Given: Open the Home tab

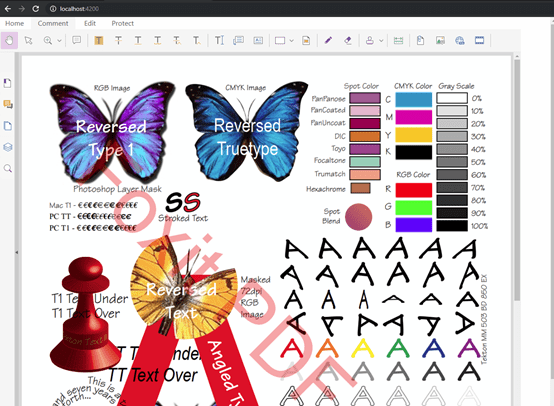Looking at the screenshot, I should click(14, 23).
